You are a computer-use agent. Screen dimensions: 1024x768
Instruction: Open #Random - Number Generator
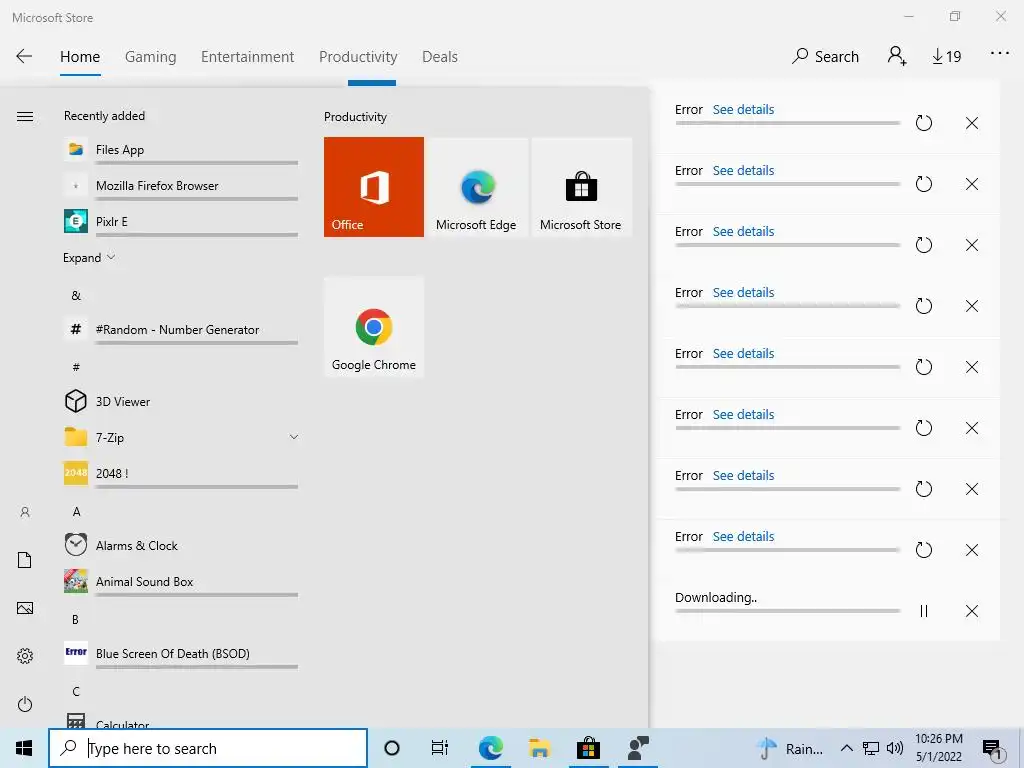tap(181, 330)
